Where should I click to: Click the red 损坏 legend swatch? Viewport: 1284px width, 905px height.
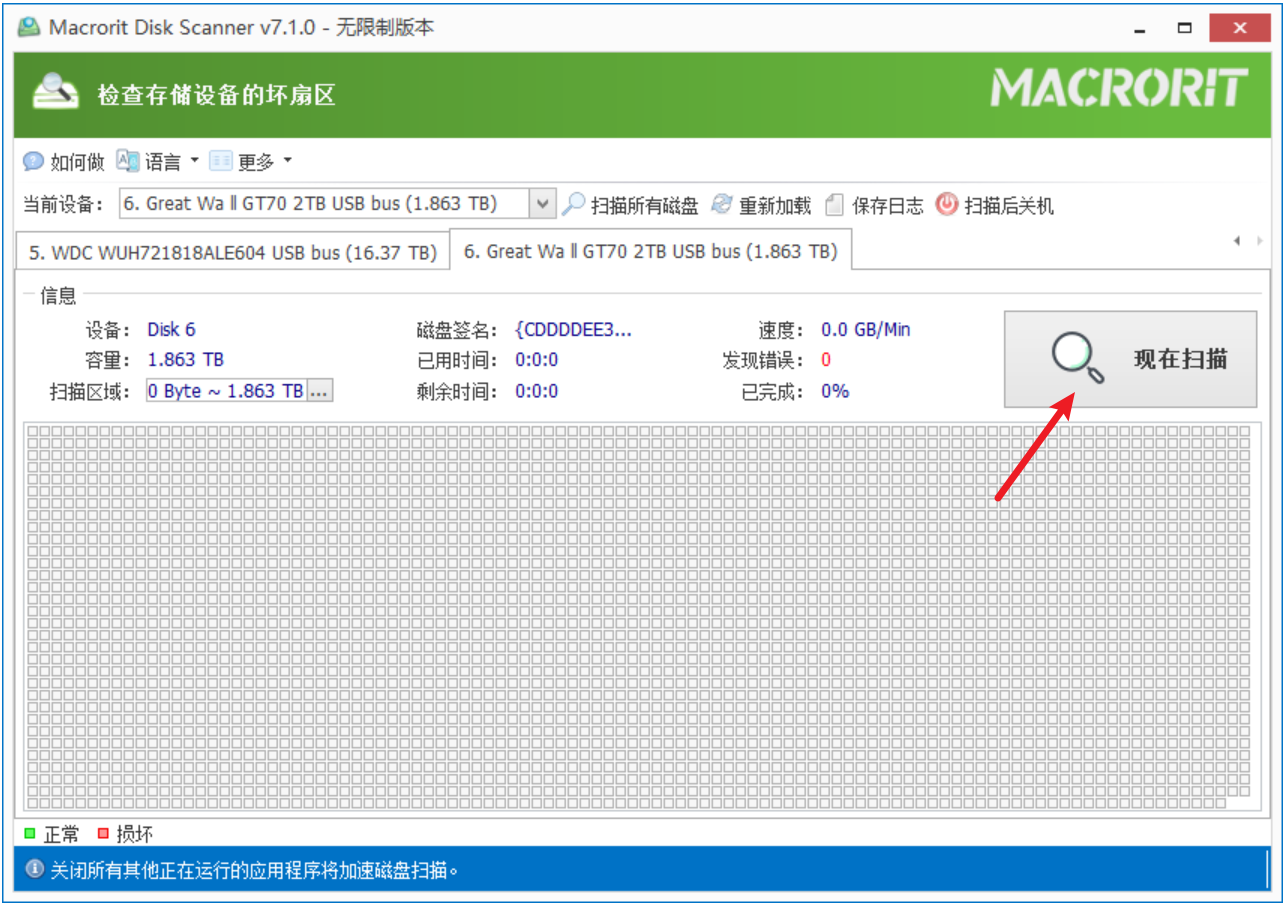pos(103,833)
